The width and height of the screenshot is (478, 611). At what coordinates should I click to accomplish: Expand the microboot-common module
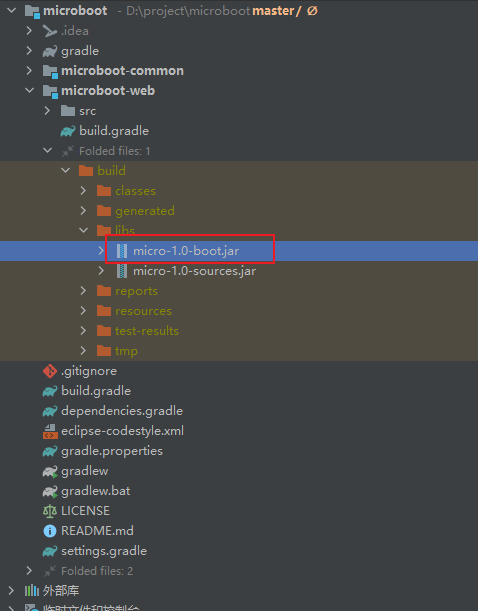point(29,71)
